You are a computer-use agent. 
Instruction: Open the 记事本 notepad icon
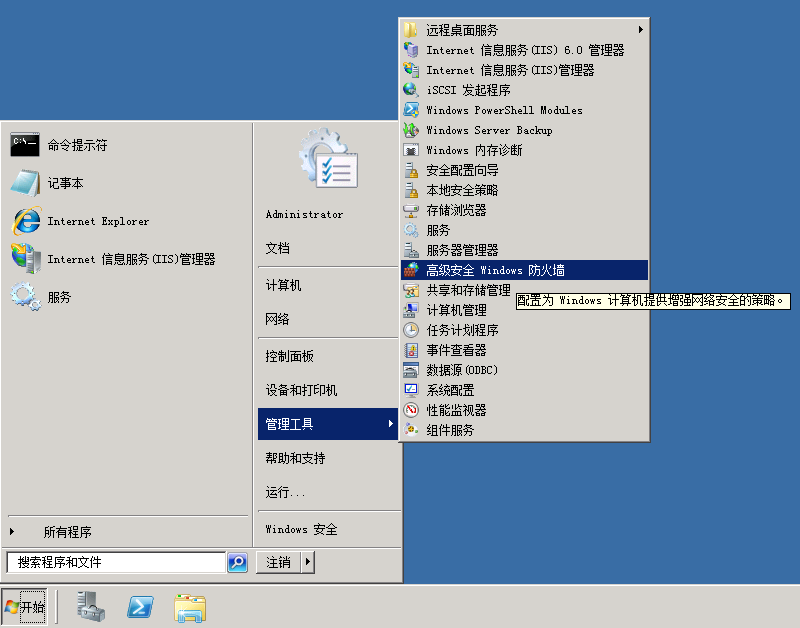point(24,183)
